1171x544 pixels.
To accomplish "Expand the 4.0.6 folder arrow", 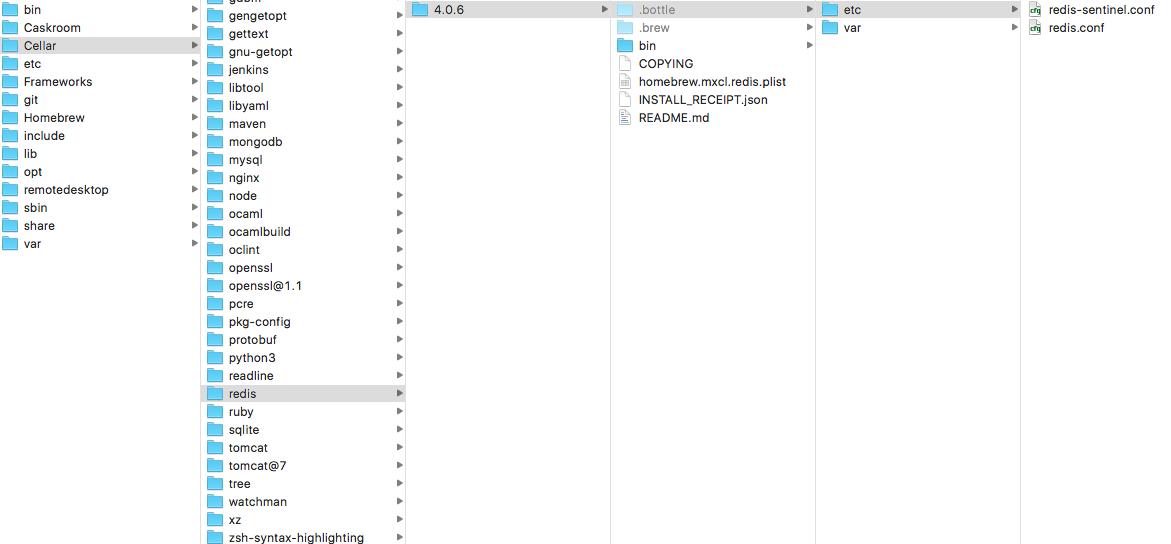I will pos(604,10).
